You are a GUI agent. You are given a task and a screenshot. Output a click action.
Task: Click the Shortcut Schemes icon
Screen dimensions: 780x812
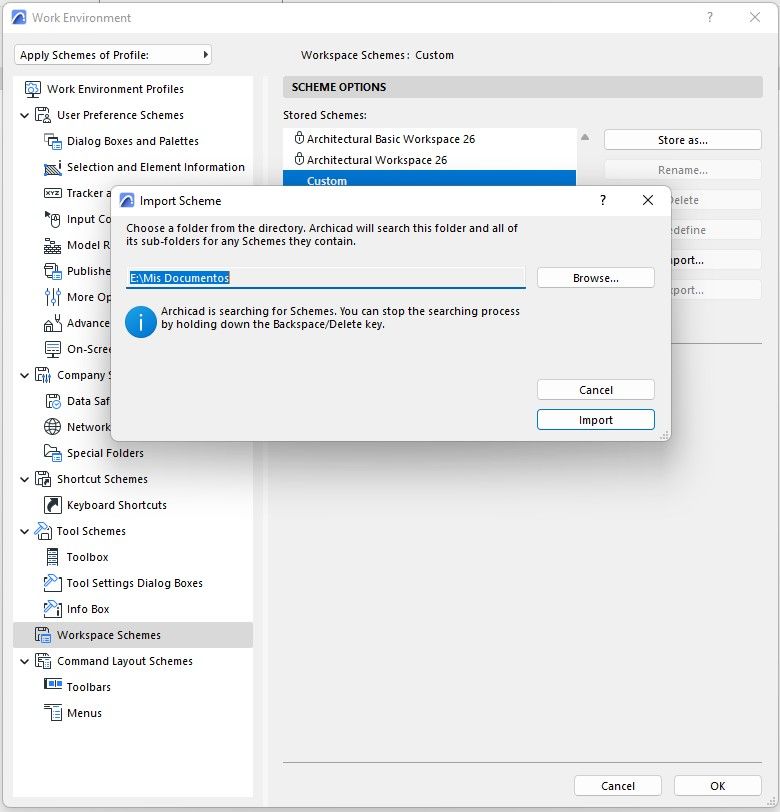tap(42, 479)
